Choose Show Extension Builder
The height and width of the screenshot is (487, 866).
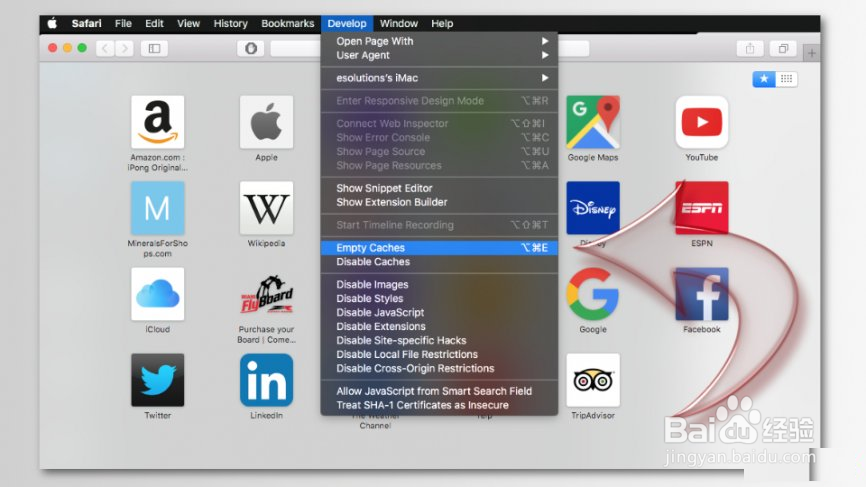439,202
